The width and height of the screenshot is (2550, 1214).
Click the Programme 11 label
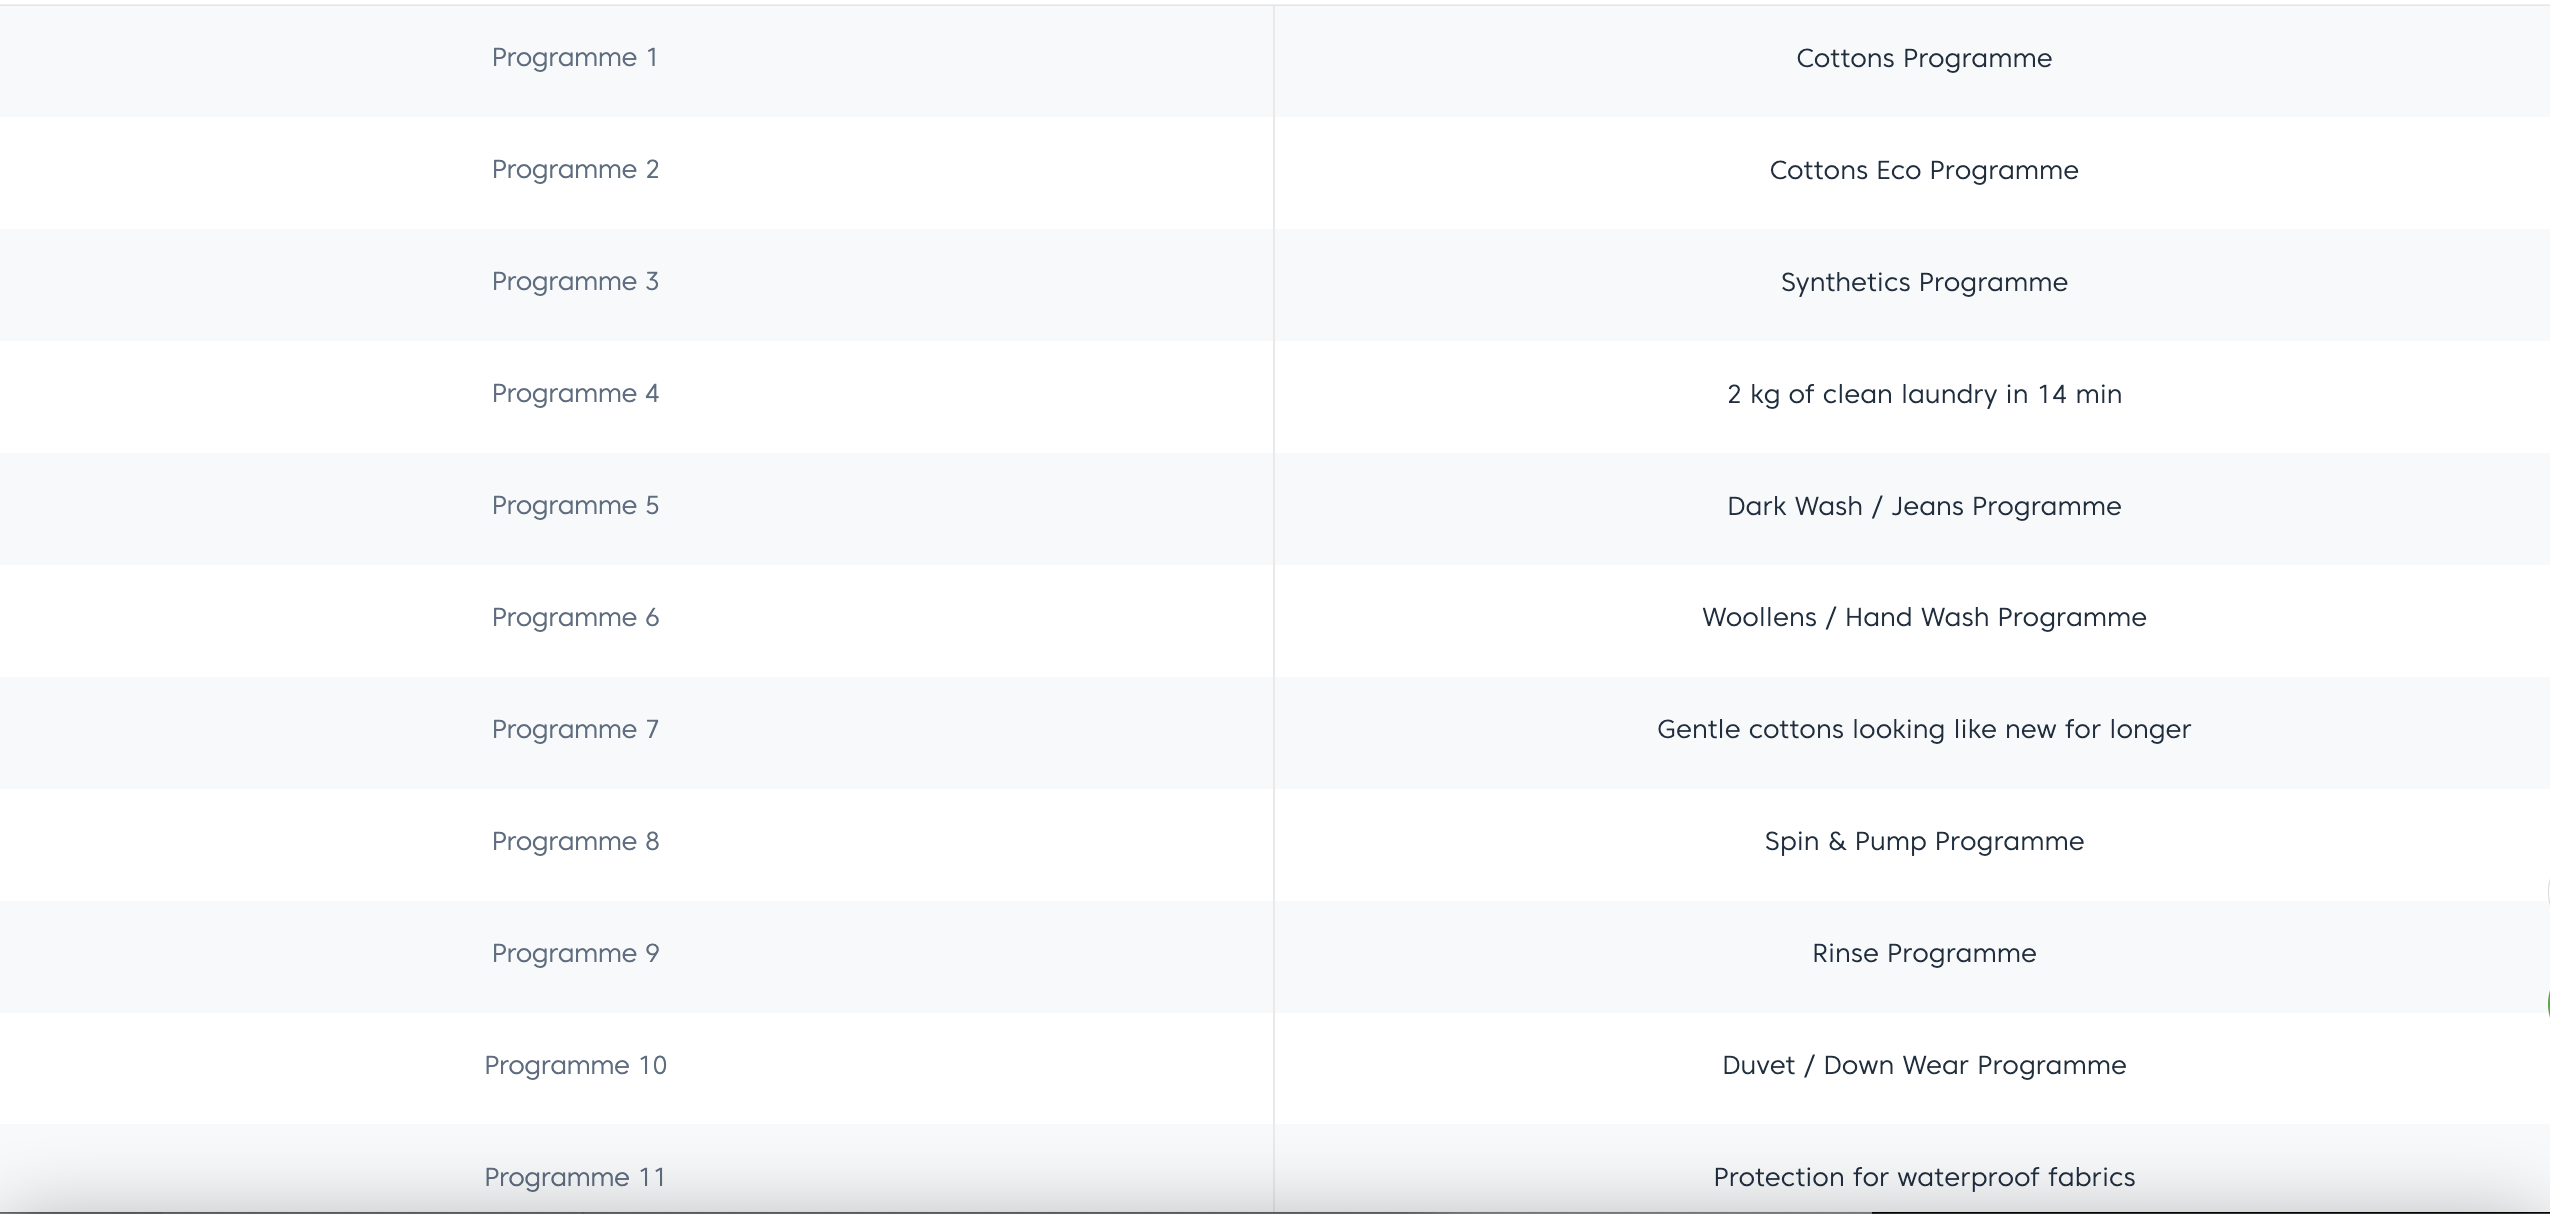(x=575, y=1178)
